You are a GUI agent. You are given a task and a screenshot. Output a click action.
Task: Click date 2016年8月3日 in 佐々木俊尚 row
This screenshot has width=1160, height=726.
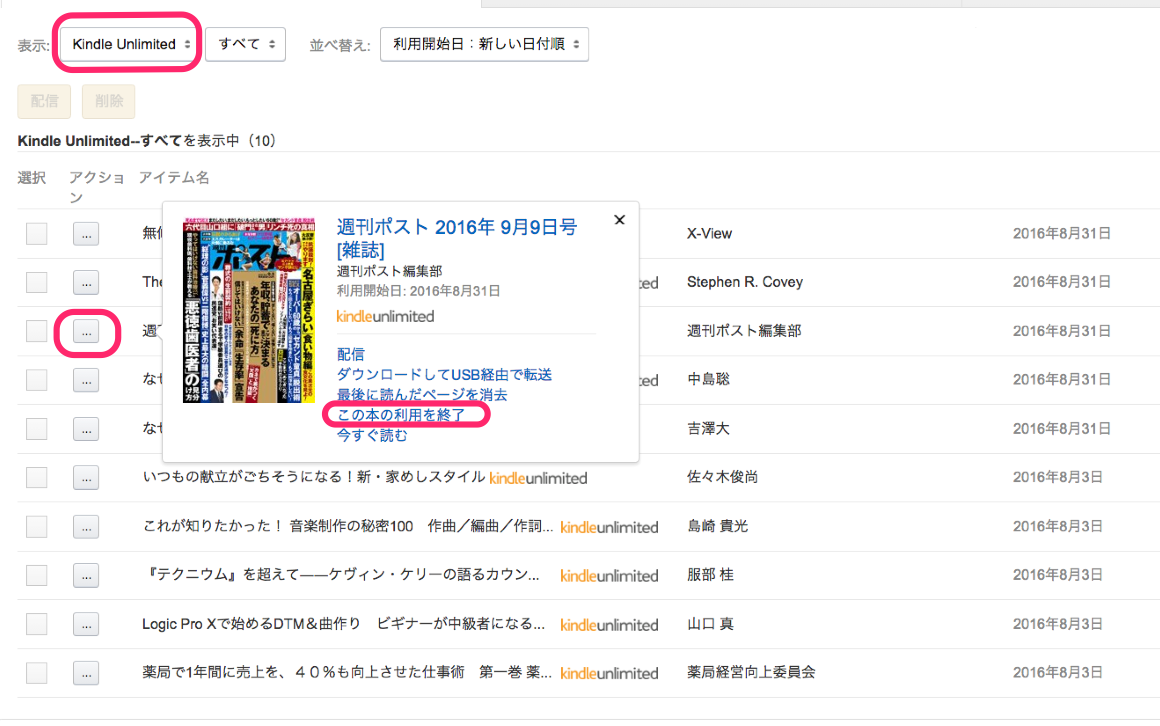click(x=1058, y=477)
